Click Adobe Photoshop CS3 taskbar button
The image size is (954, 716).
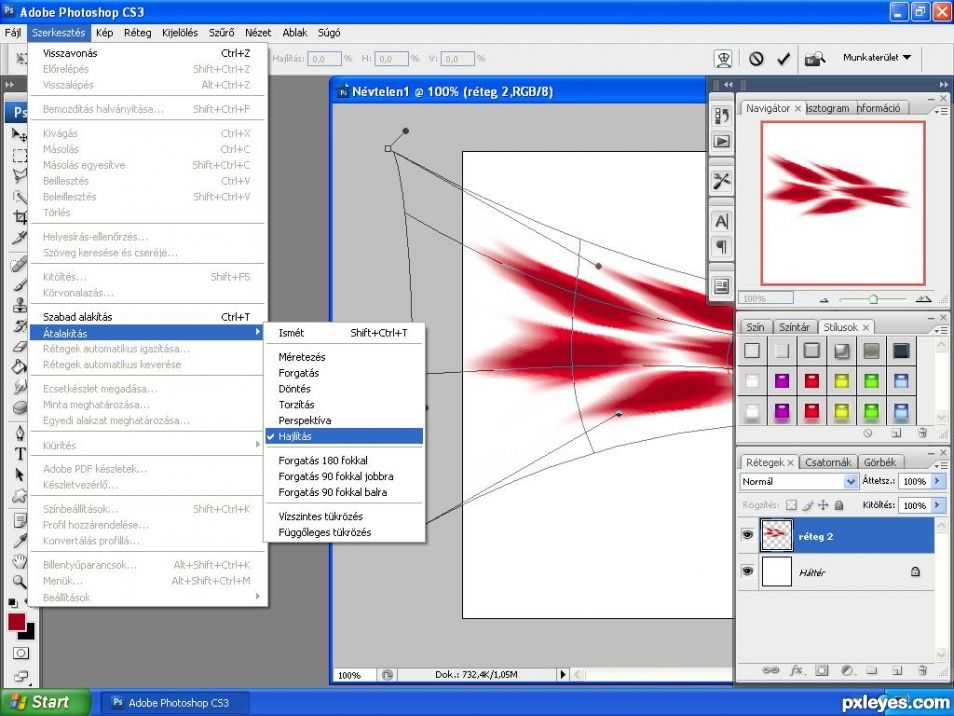coord(173,703)
